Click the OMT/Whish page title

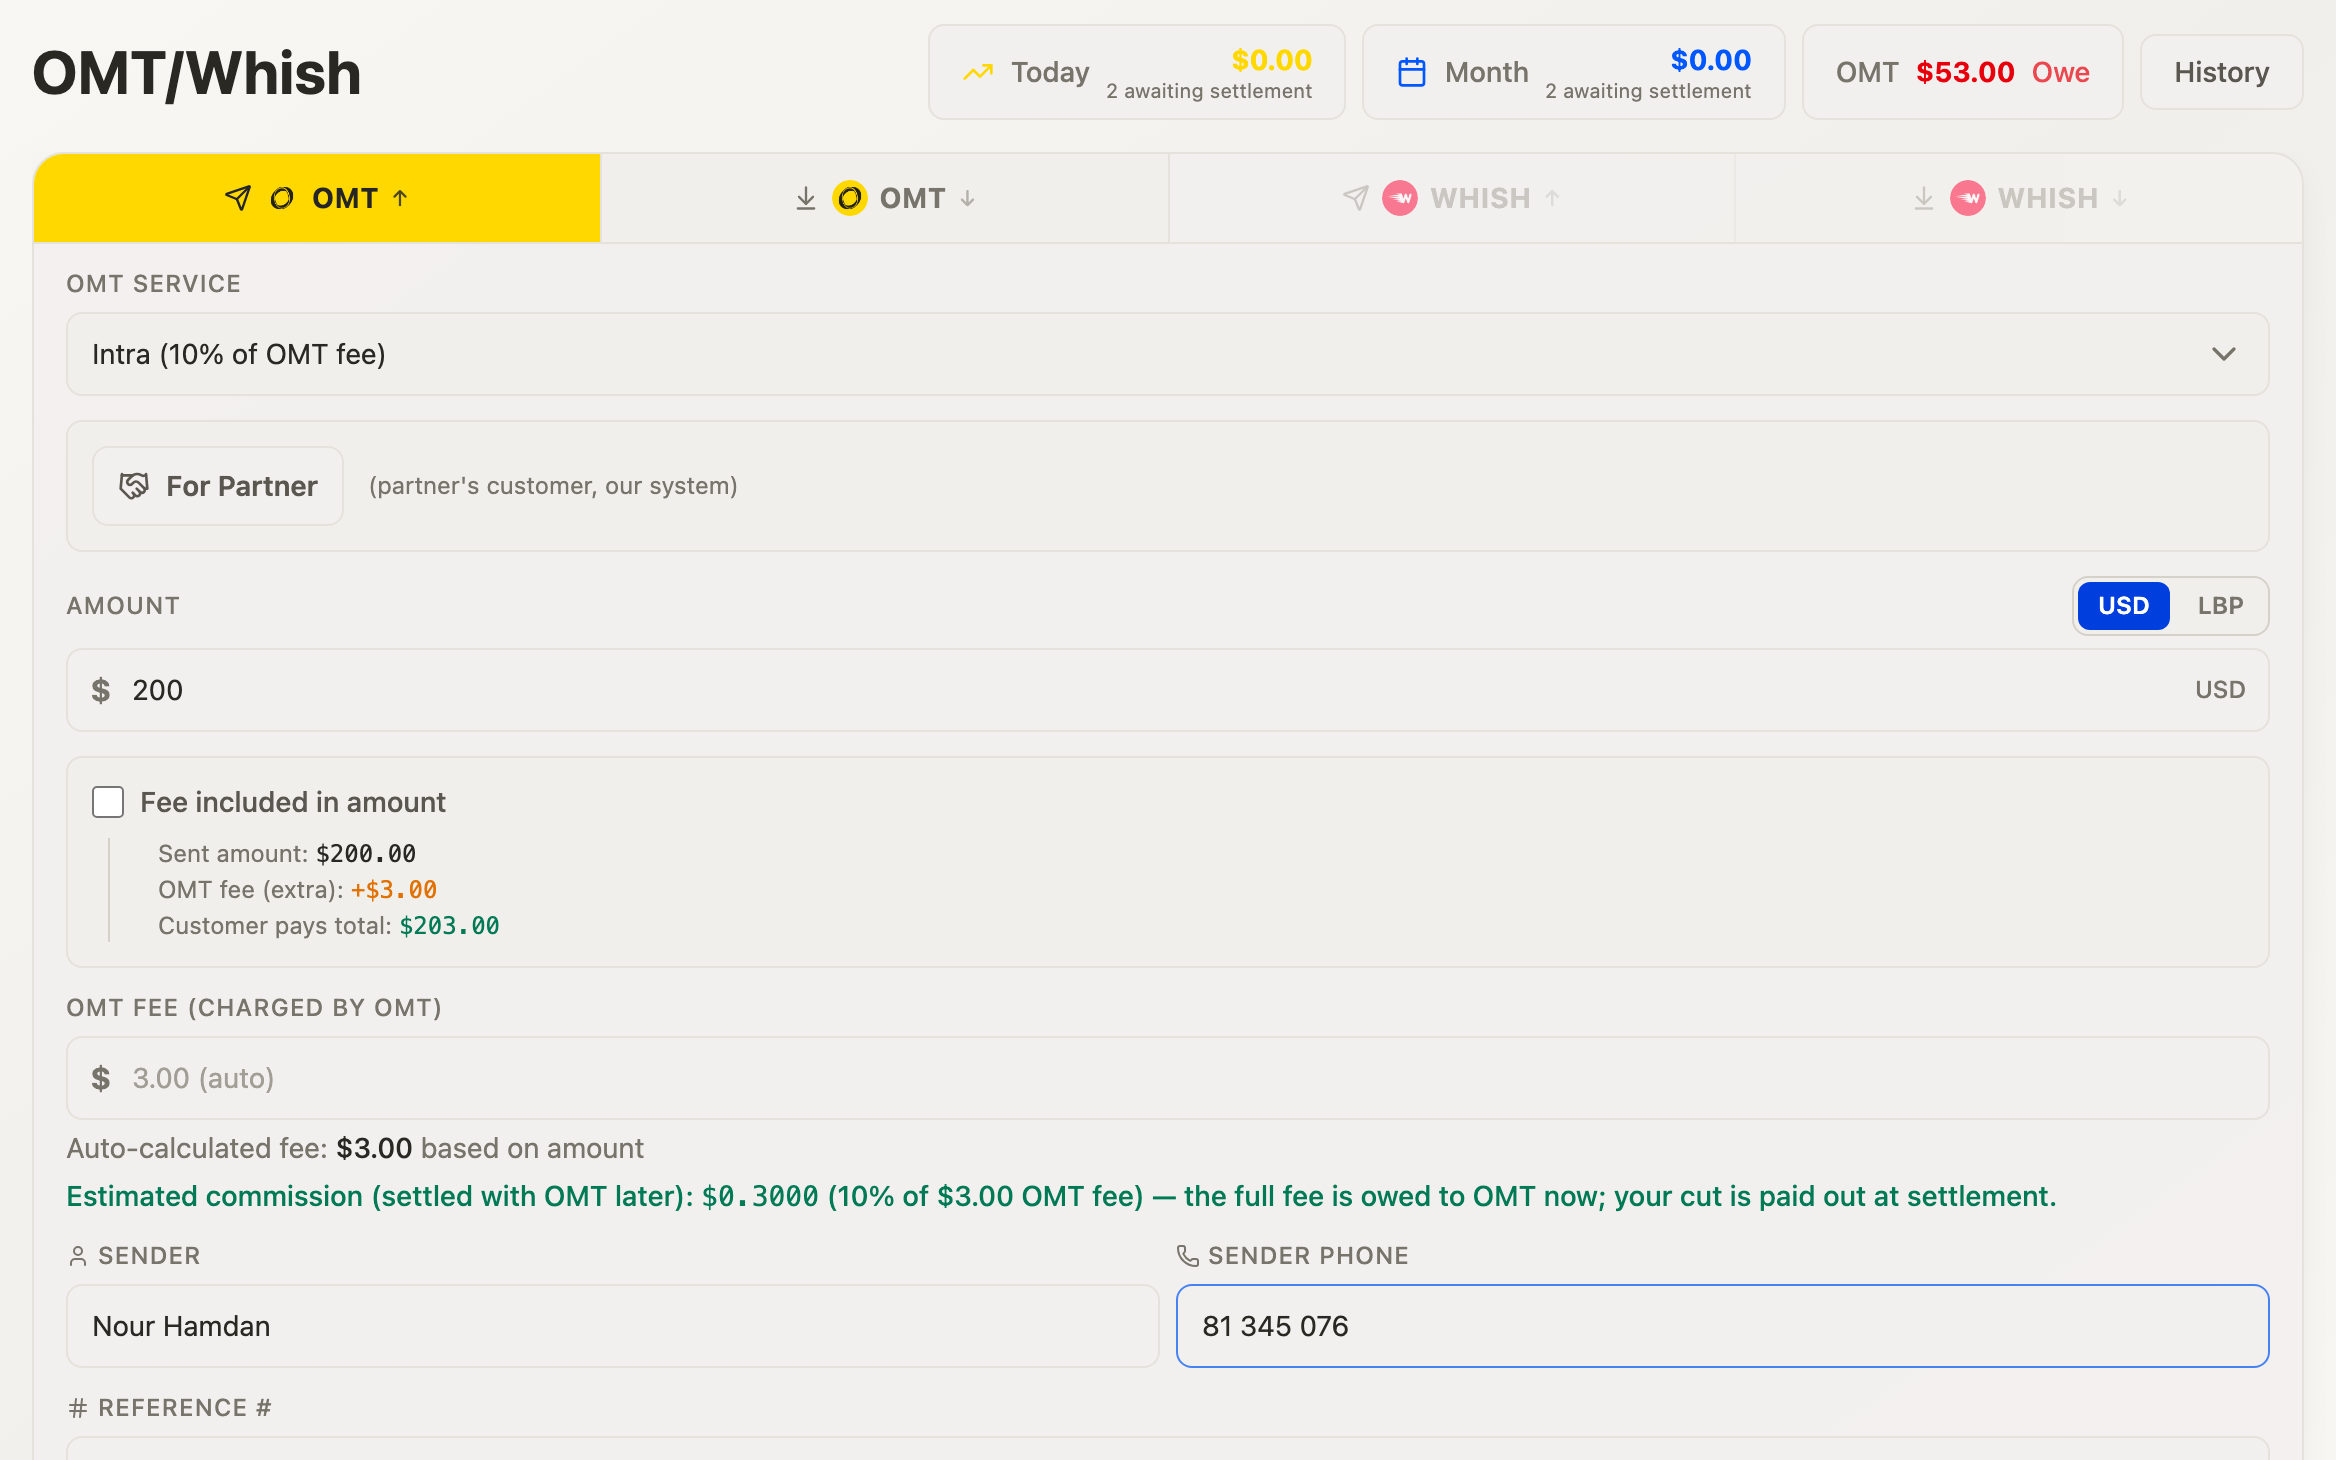pos(197,73)
